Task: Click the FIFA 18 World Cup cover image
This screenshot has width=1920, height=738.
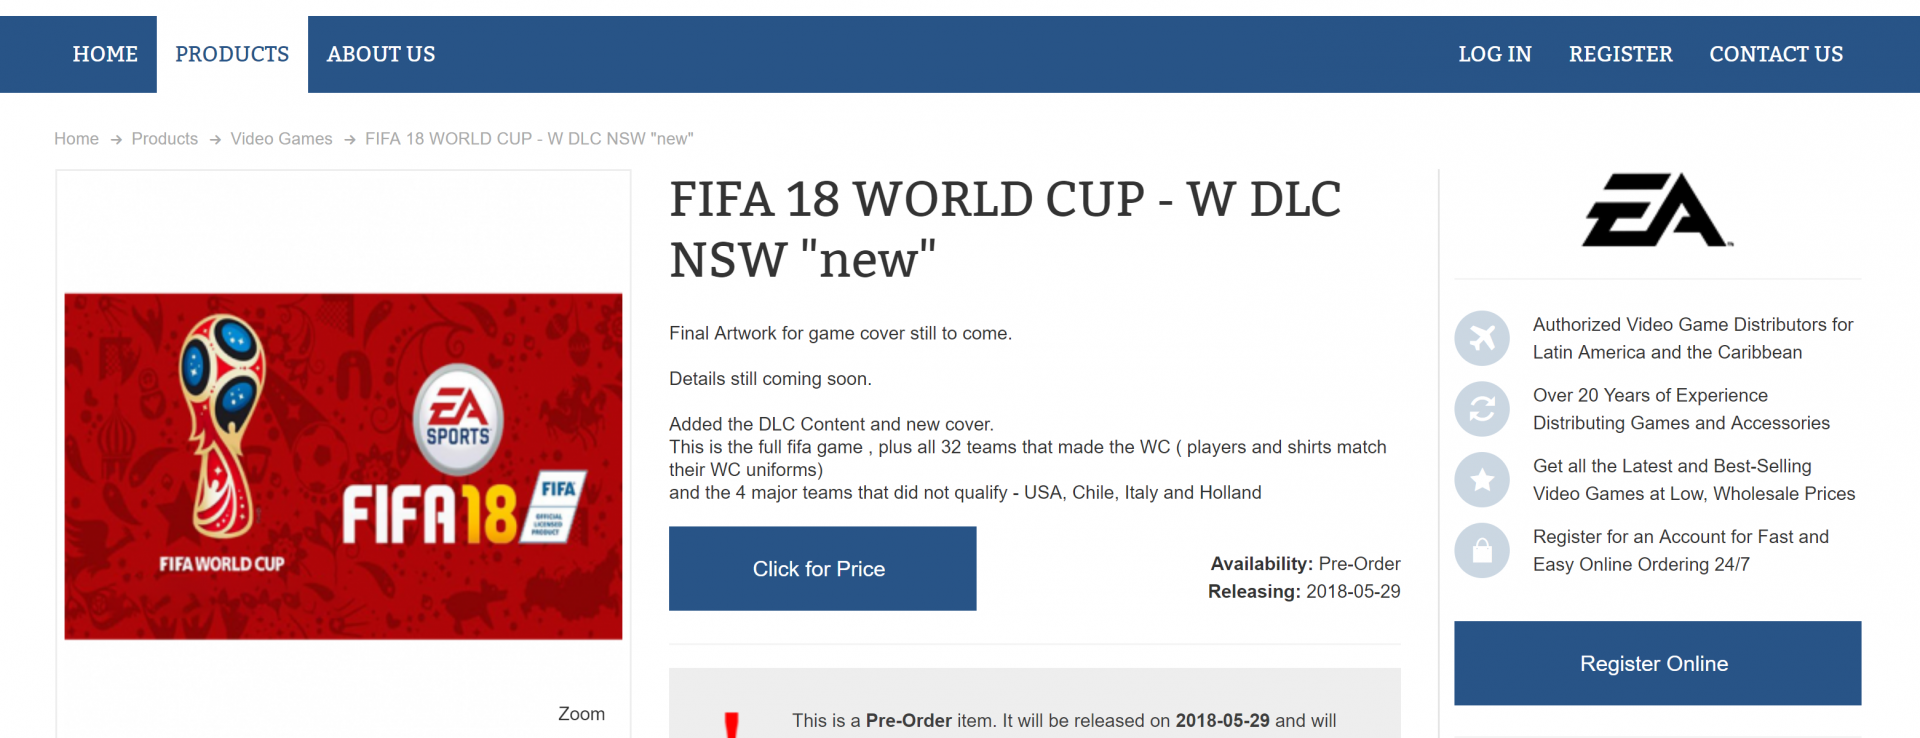Action: click(343, 467)
